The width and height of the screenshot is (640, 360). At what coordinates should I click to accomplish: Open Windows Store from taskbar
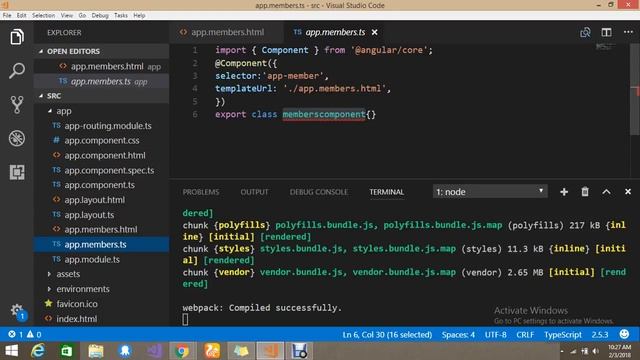pyautogui.click(x=67, y=351)
